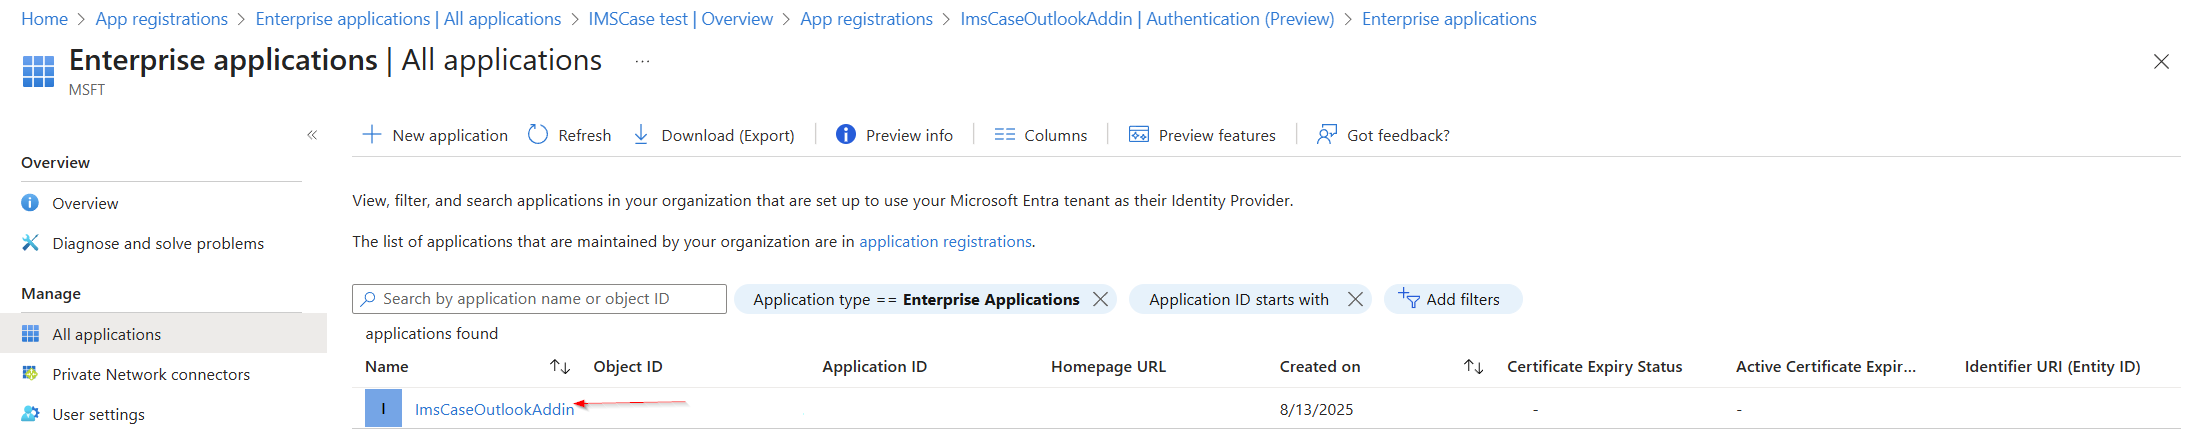This screenshot has width=2194, height=429.
Task: Click the Add filters funnel icon
Action: 1409,298
